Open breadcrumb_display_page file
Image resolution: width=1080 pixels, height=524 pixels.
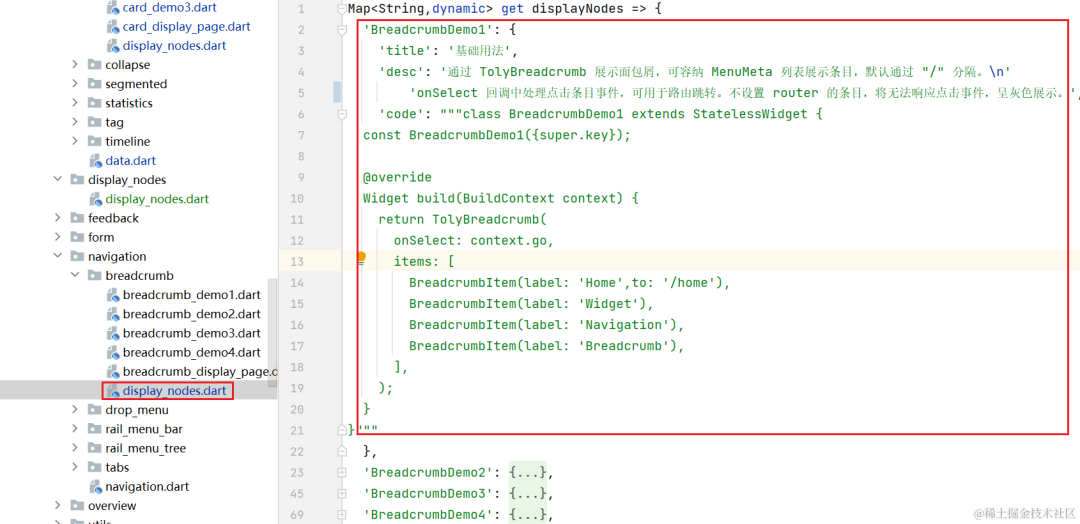tap(200, 372)
